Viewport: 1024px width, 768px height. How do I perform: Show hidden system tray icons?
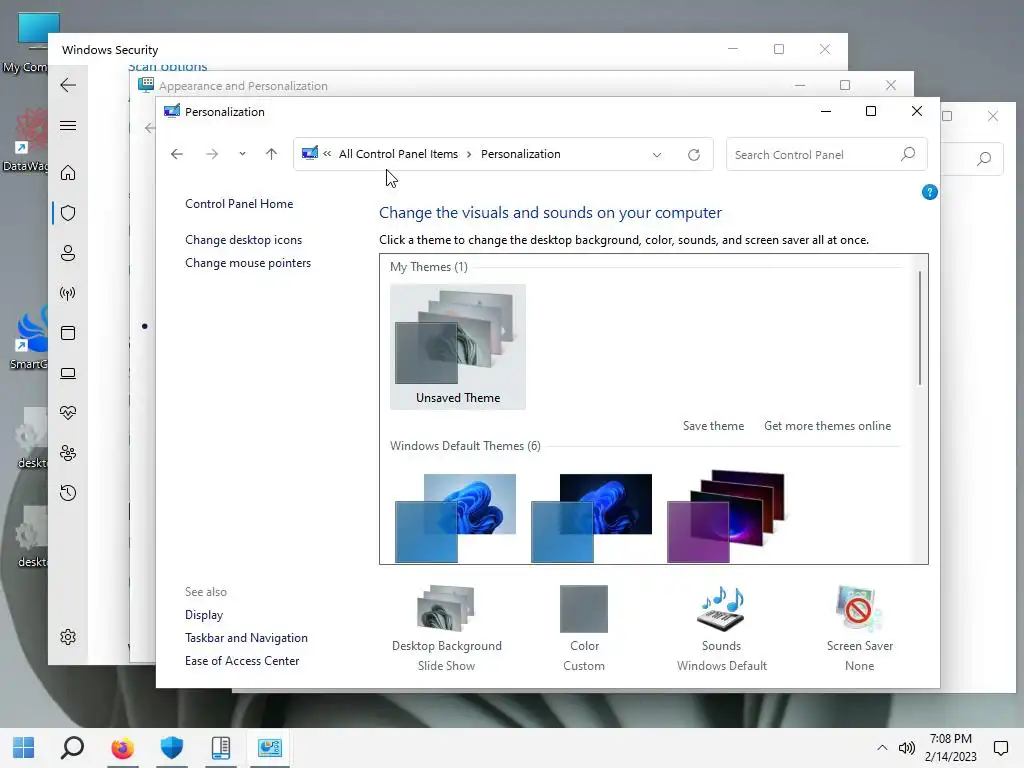coord(882,748)
